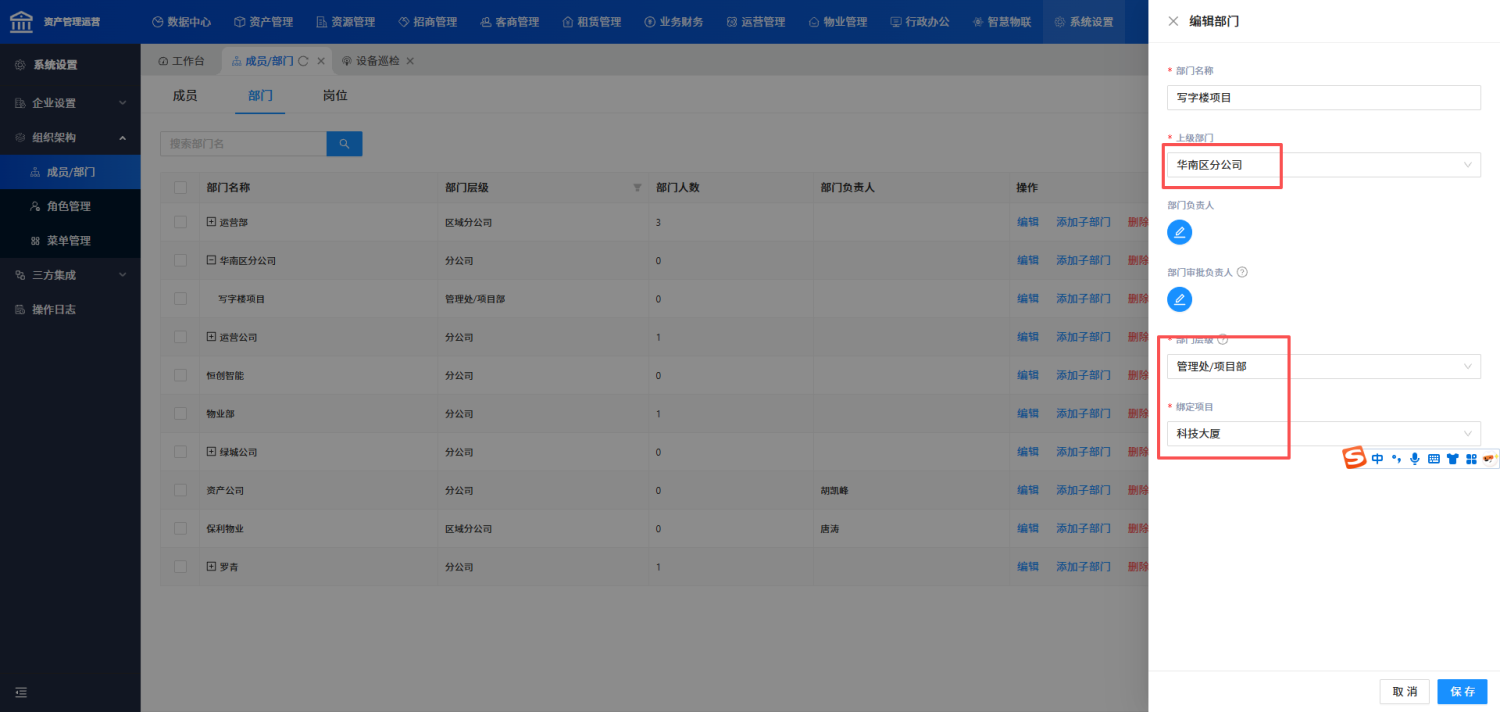Expand 绿城公司 tree row
1500x712 pixels.
pyautogui.click(x=211, y=452)
